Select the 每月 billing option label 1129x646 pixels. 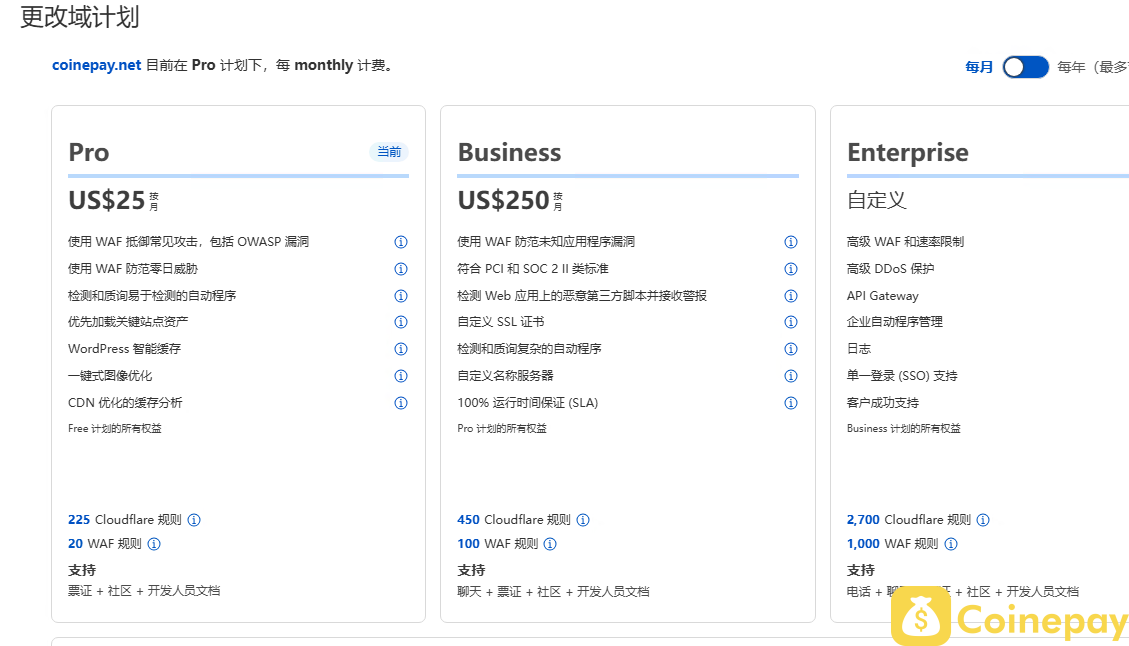[979, 67]
